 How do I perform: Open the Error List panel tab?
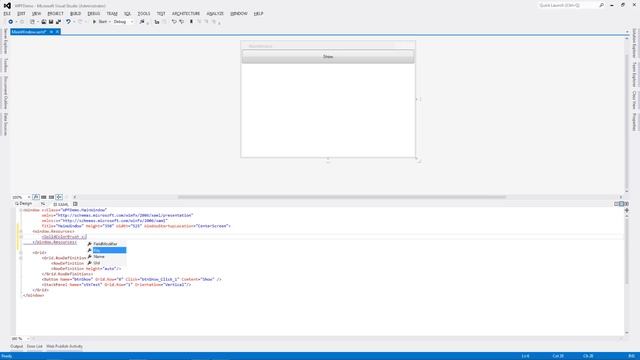(x=35, y=347)
